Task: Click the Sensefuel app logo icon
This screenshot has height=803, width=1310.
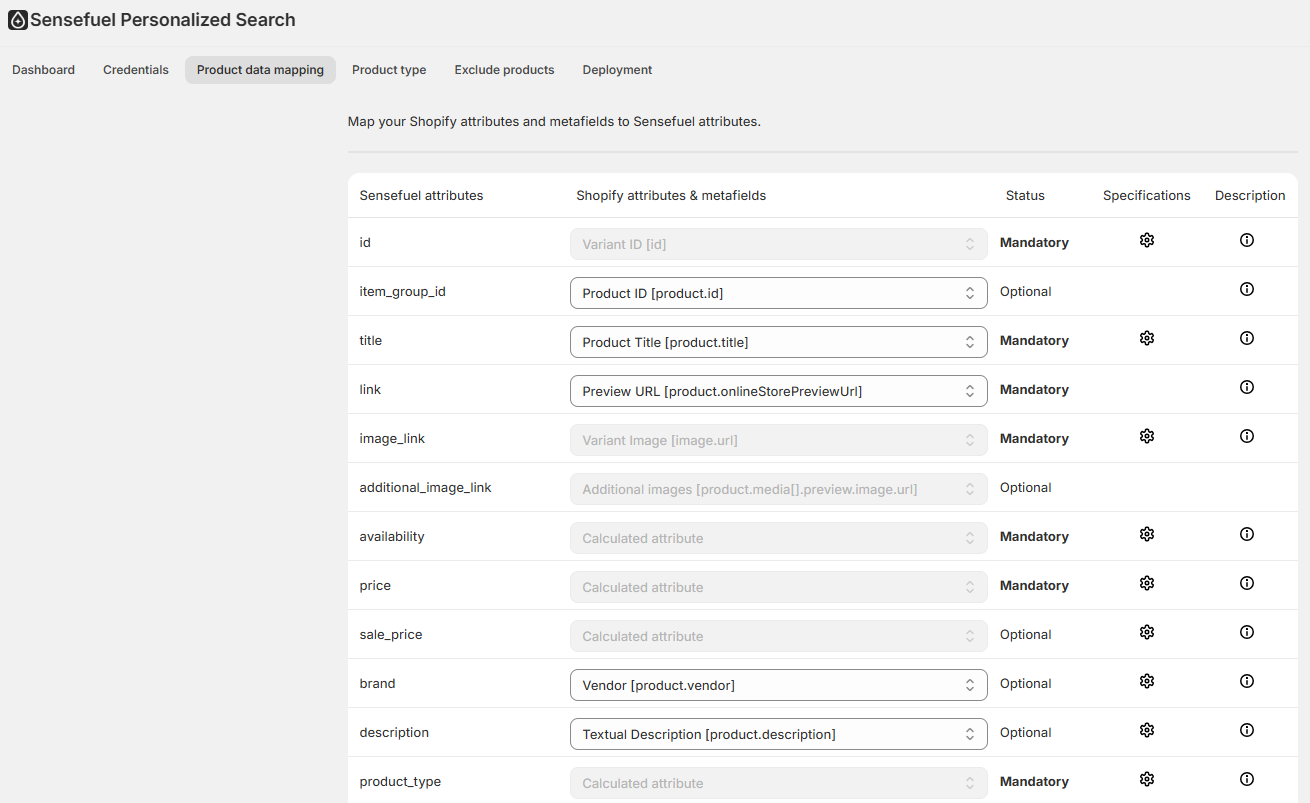Action: (18, 20)
